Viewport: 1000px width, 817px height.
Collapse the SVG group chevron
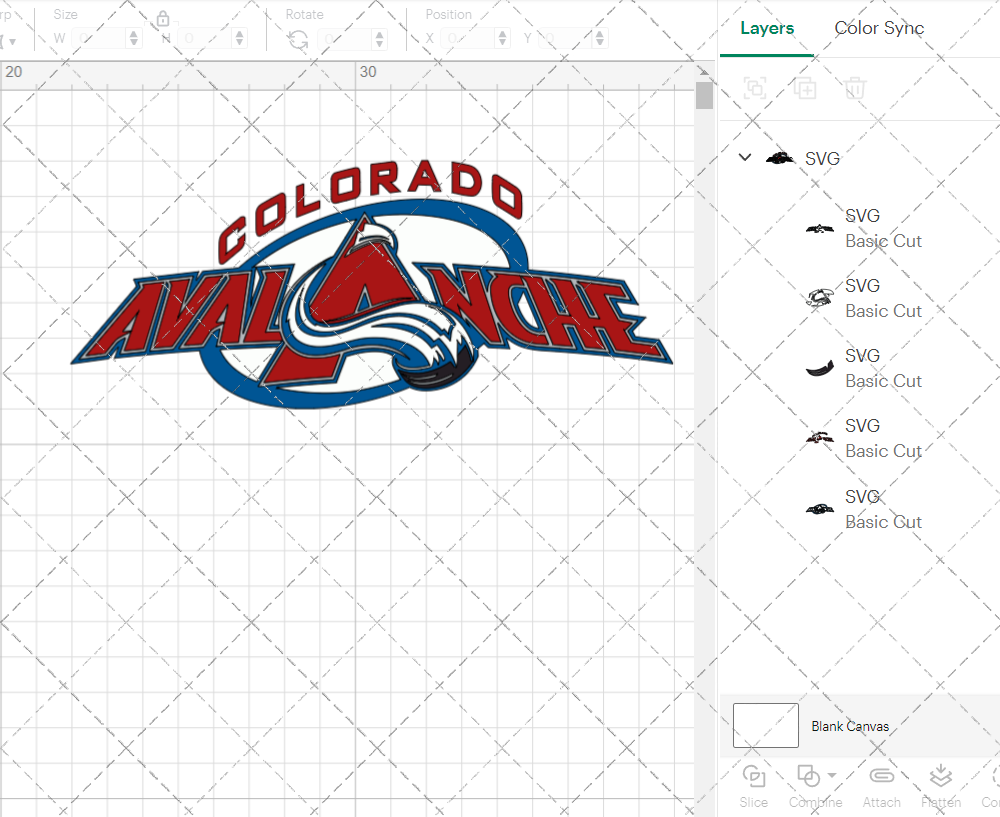coord(745,157)
